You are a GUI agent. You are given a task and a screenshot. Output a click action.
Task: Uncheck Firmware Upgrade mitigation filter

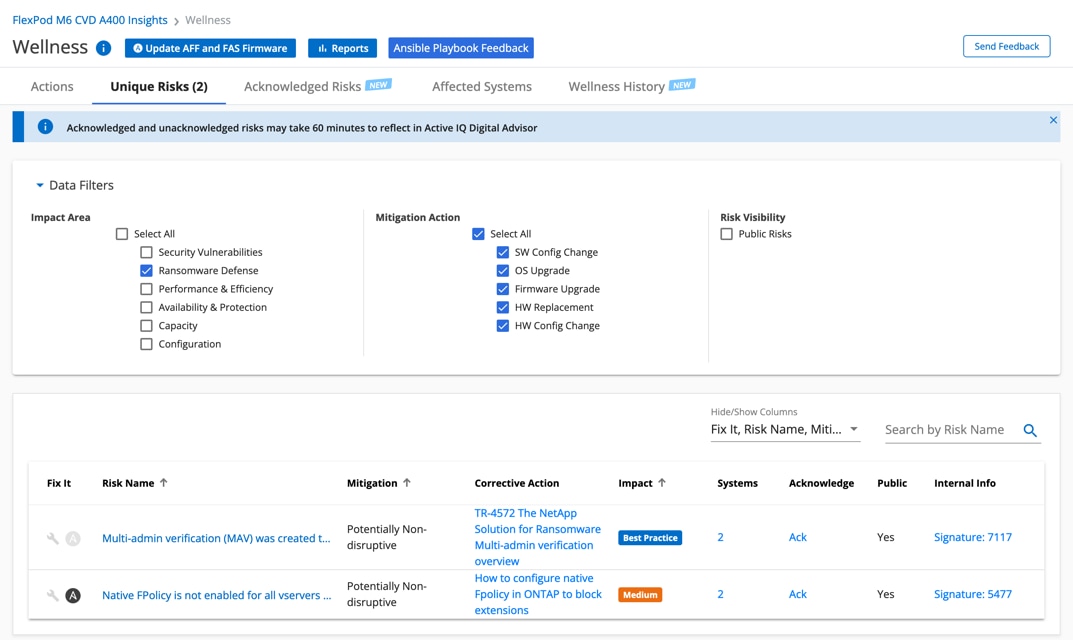(503, 289)
